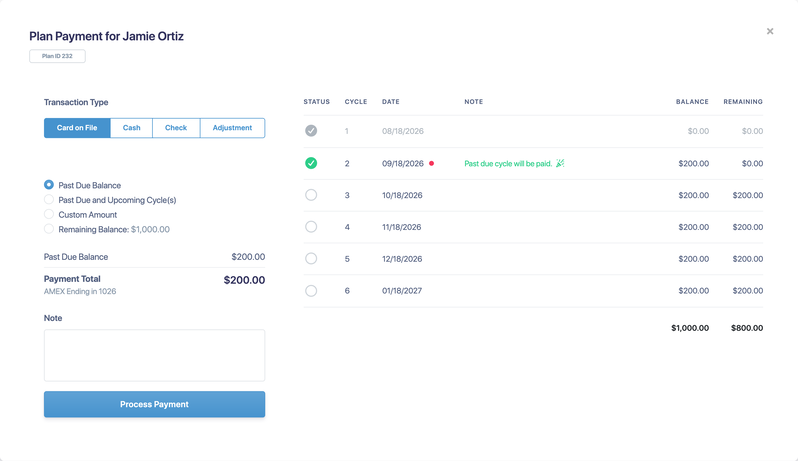Viewport: 798px width, 461px height.
Task: Click the 'Past due cycle will be paid.' note
Action: 508,163
